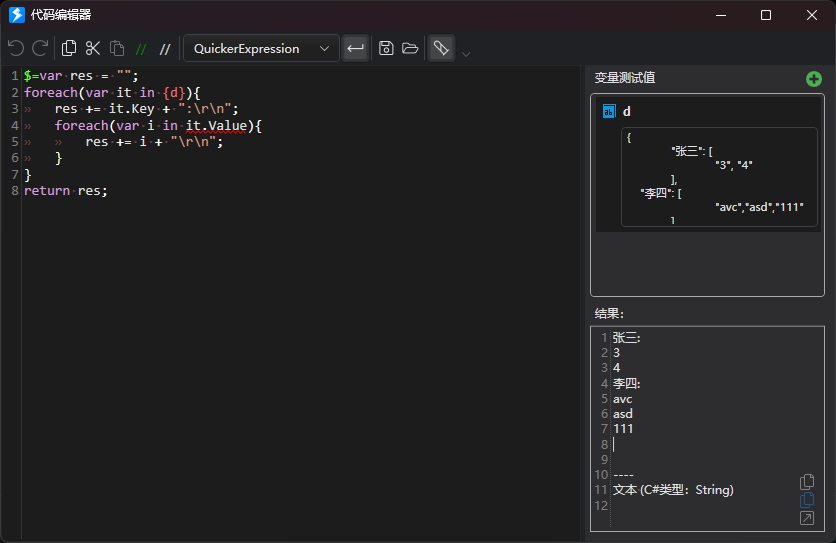Click result line 张三:
The image size is (836, 543).
[x=626, y=338]
